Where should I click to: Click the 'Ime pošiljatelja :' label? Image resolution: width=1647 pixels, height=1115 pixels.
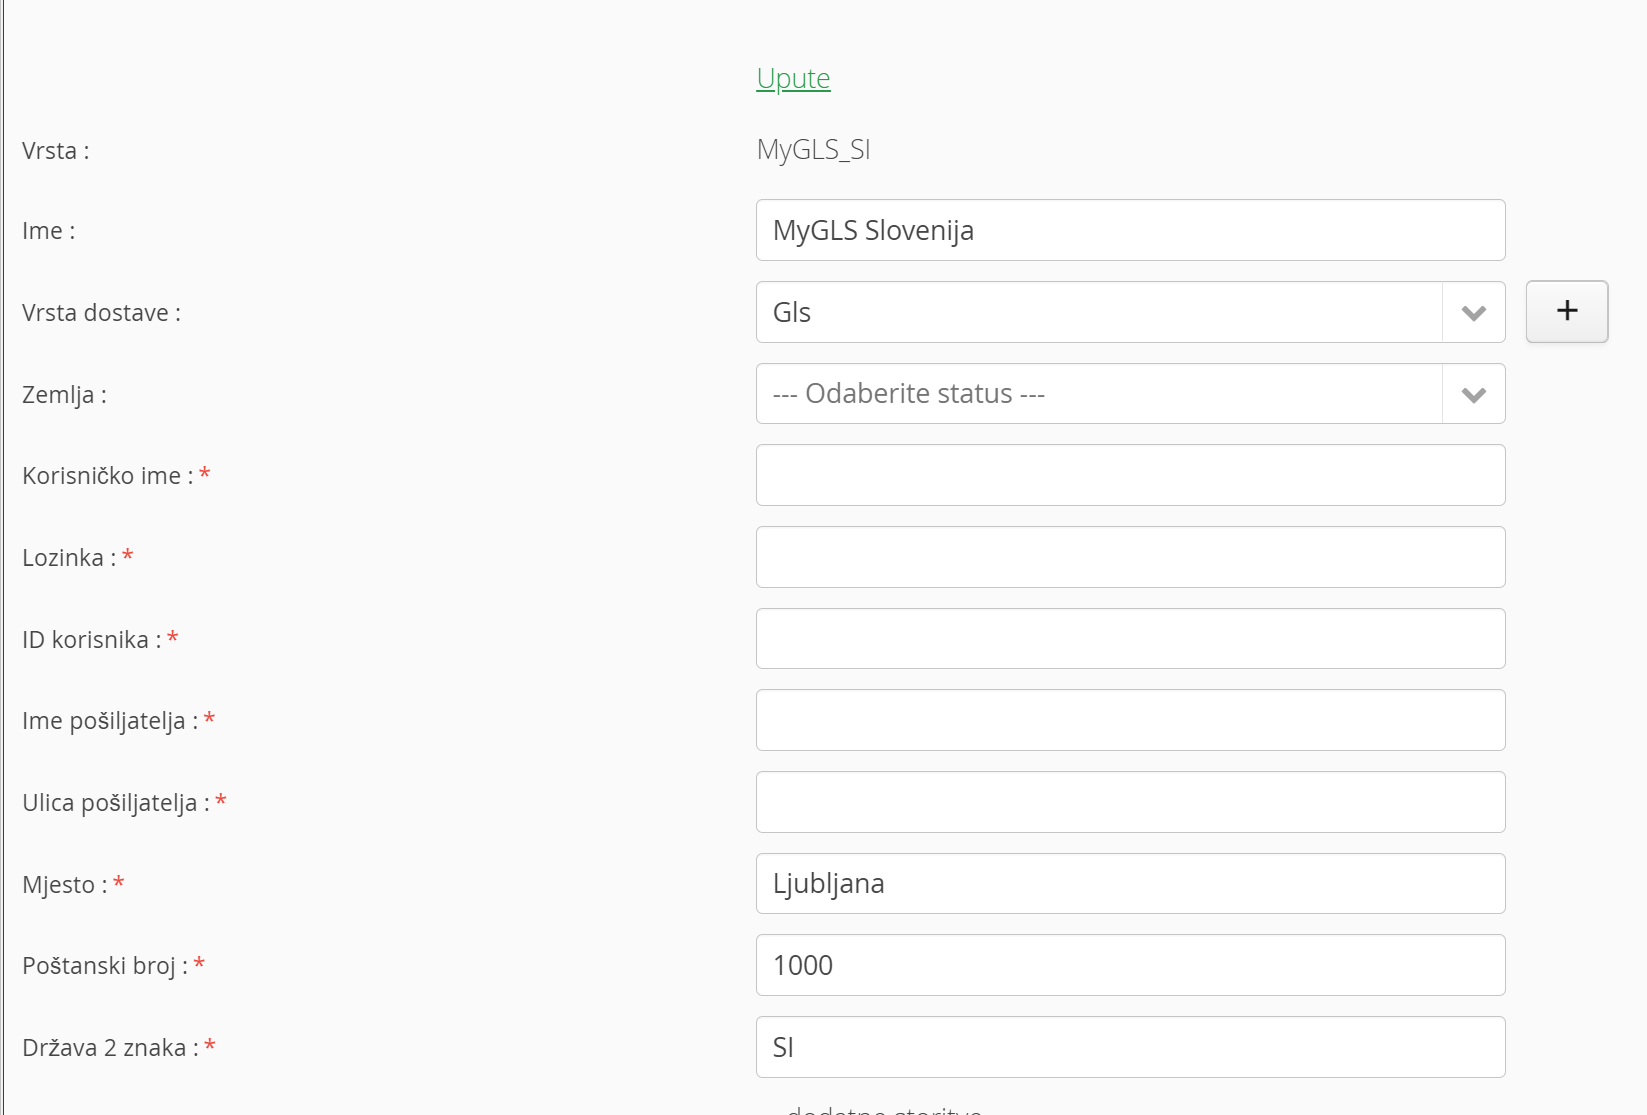pos(110,721)
